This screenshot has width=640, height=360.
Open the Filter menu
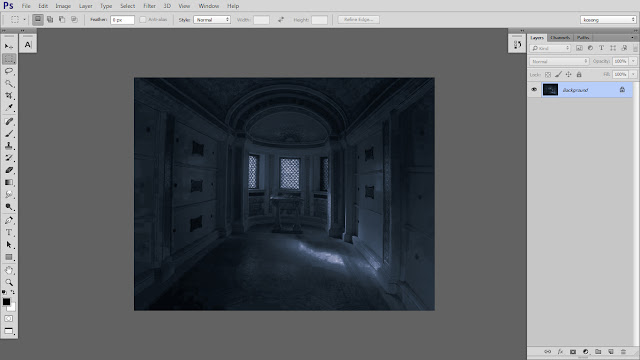149,6
